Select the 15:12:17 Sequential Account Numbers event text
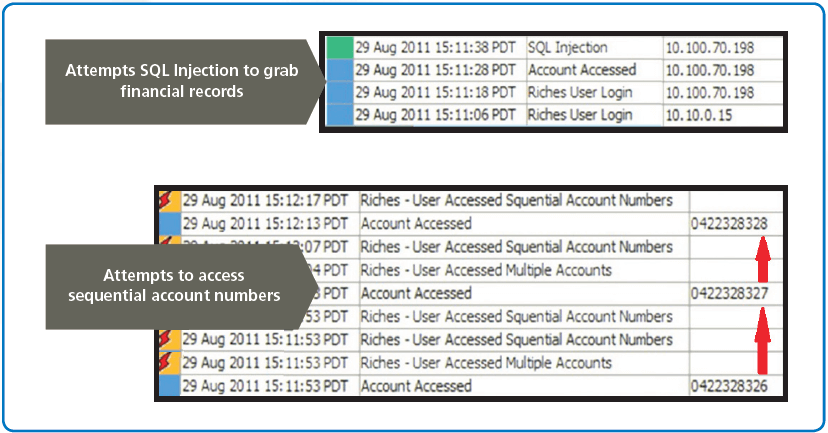Viewport: 828px width, 433px height. tap(516, 201)
